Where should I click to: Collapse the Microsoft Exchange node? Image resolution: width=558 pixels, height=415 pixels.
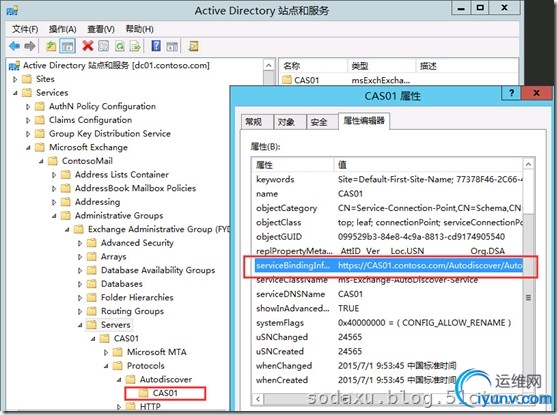(28, 148)
